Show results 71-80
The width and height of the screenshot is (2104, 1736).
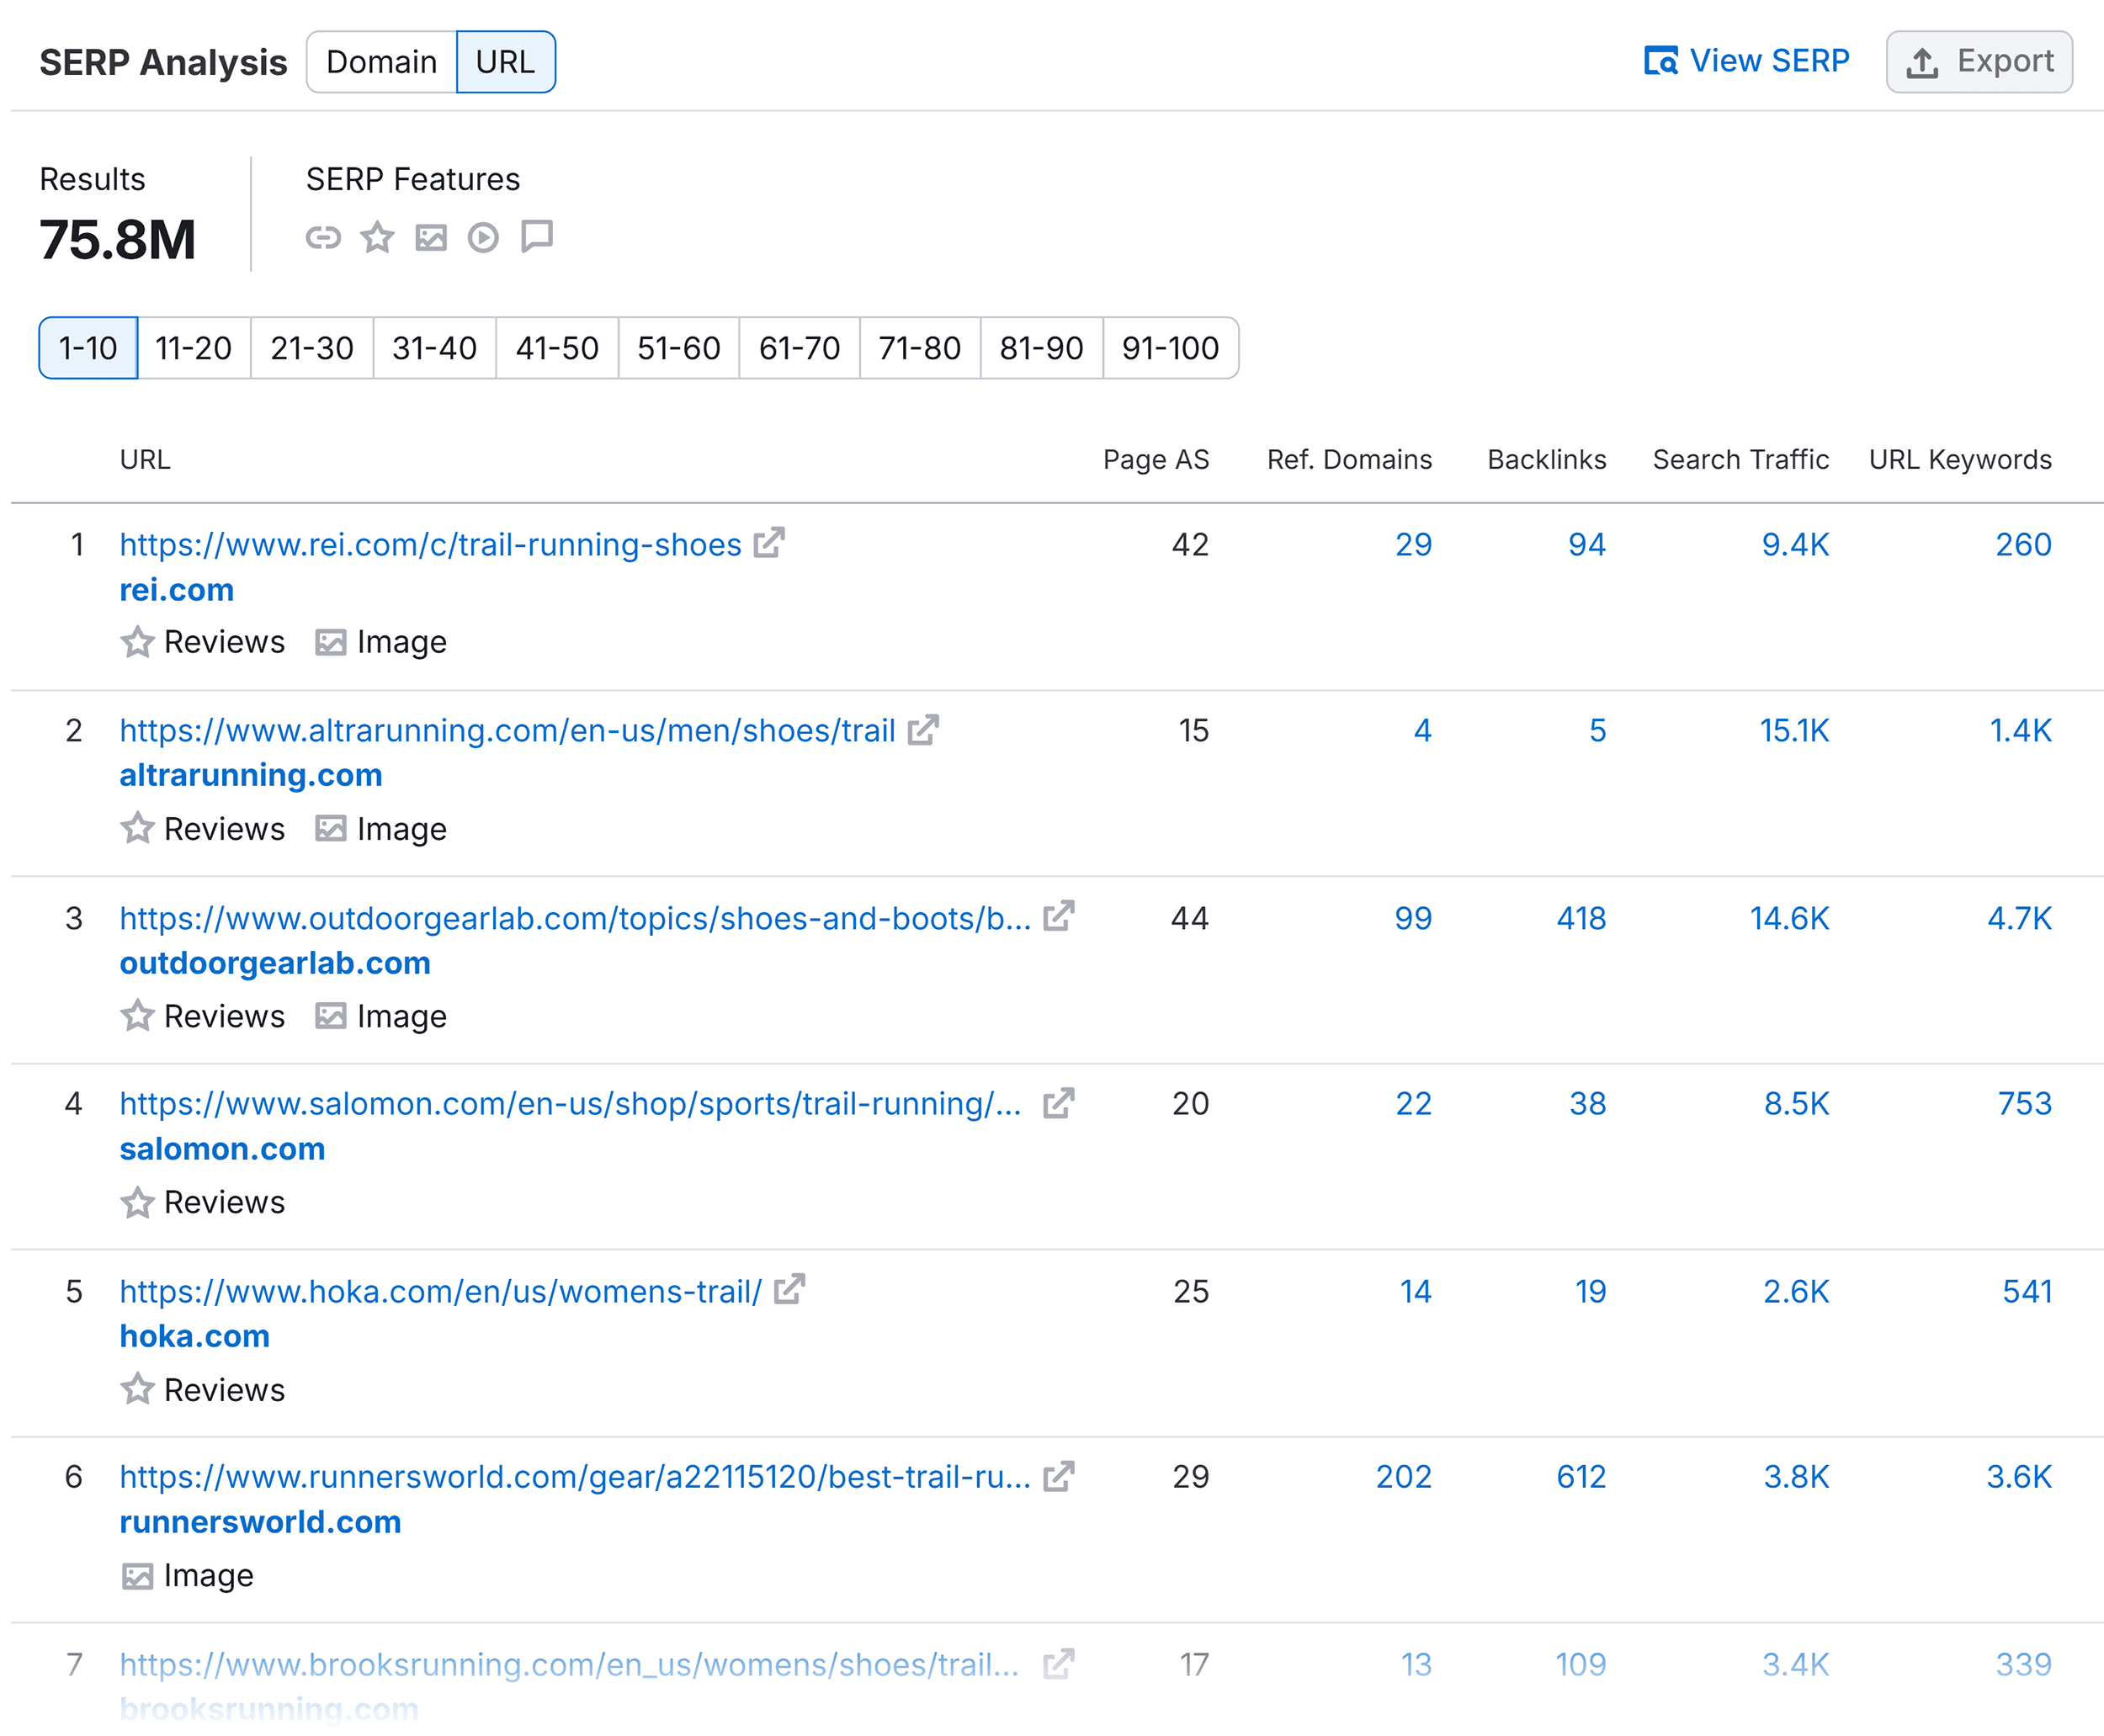(920, 348)
